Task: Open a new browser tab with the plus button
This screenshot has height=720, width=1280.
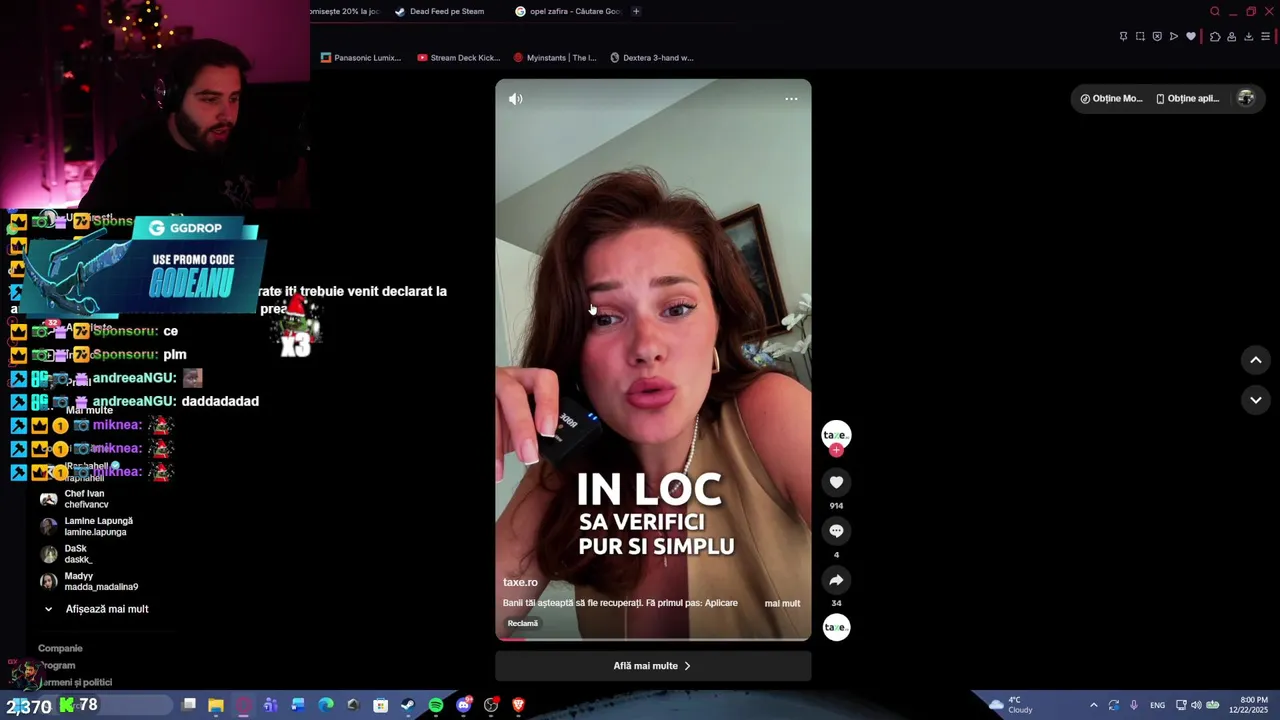Action: click(x=636, y=11)
